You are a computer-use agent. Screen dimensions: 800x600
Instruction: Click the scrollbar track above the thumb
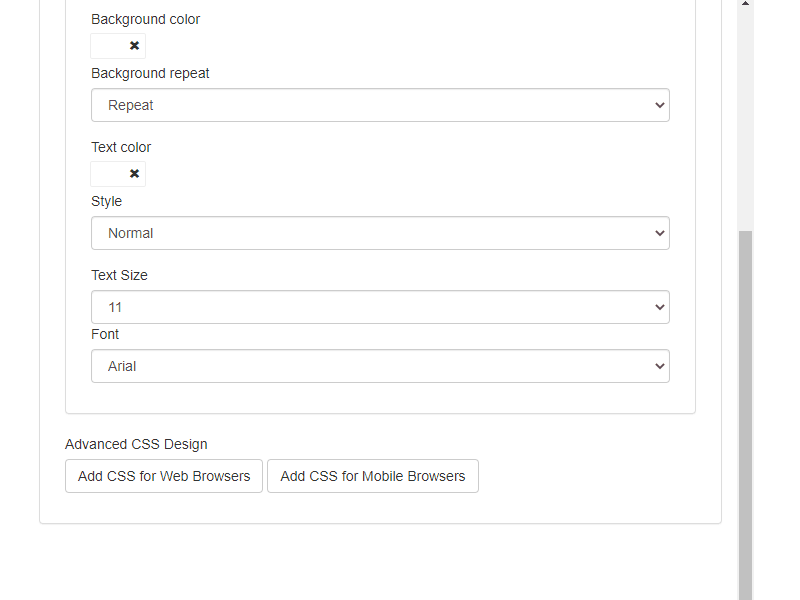pyautogui.click(x=745, y=120)
